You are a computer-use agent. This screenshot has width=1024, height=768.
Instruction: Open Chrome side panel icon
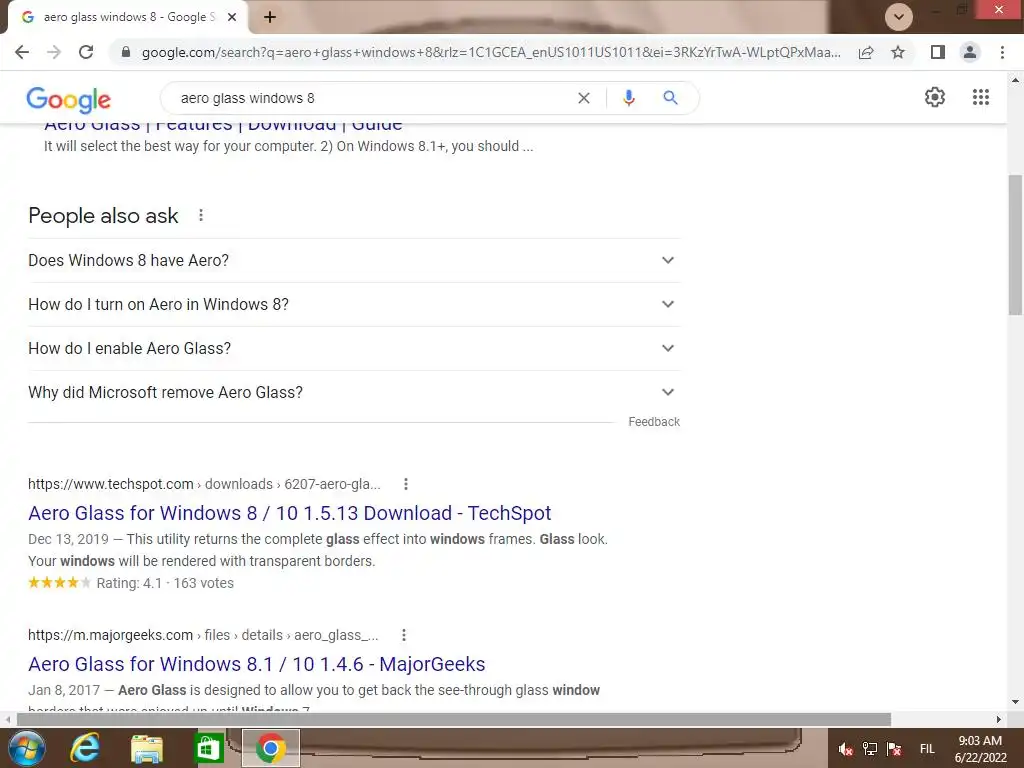[x=938, y=52]
